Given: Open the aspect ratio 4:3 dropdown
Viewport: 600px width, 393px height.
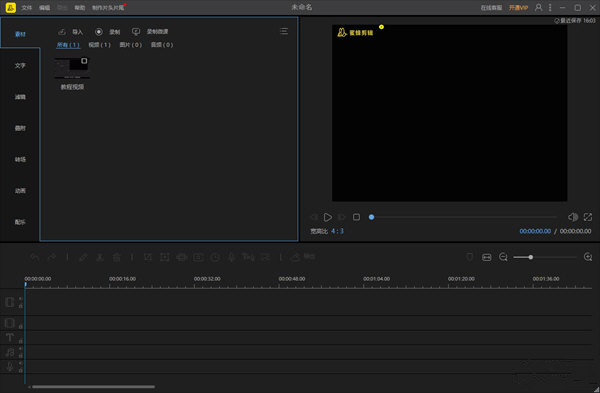Looking at the screenshot, I should tap(338, 231).
